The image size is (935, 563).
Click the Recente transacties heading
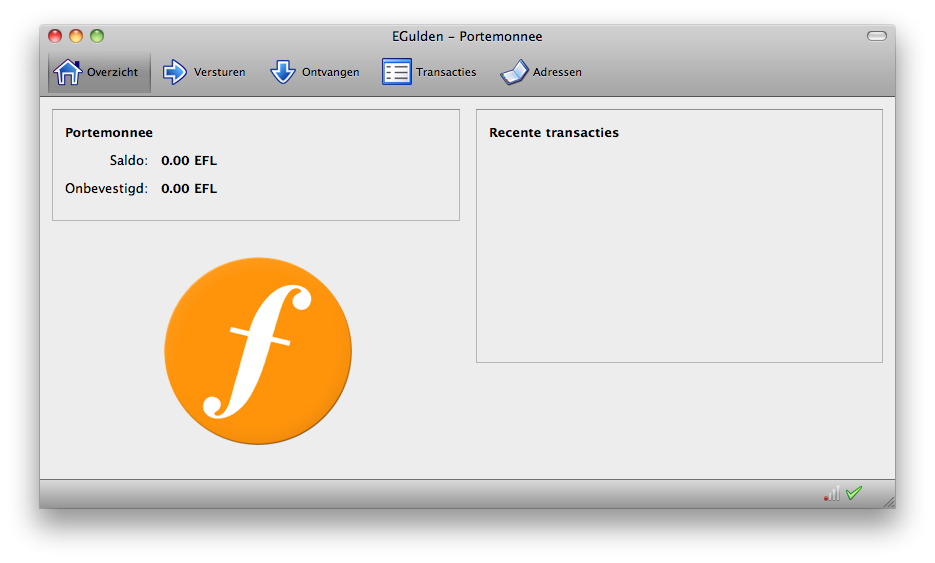click(x=554, y=132)
